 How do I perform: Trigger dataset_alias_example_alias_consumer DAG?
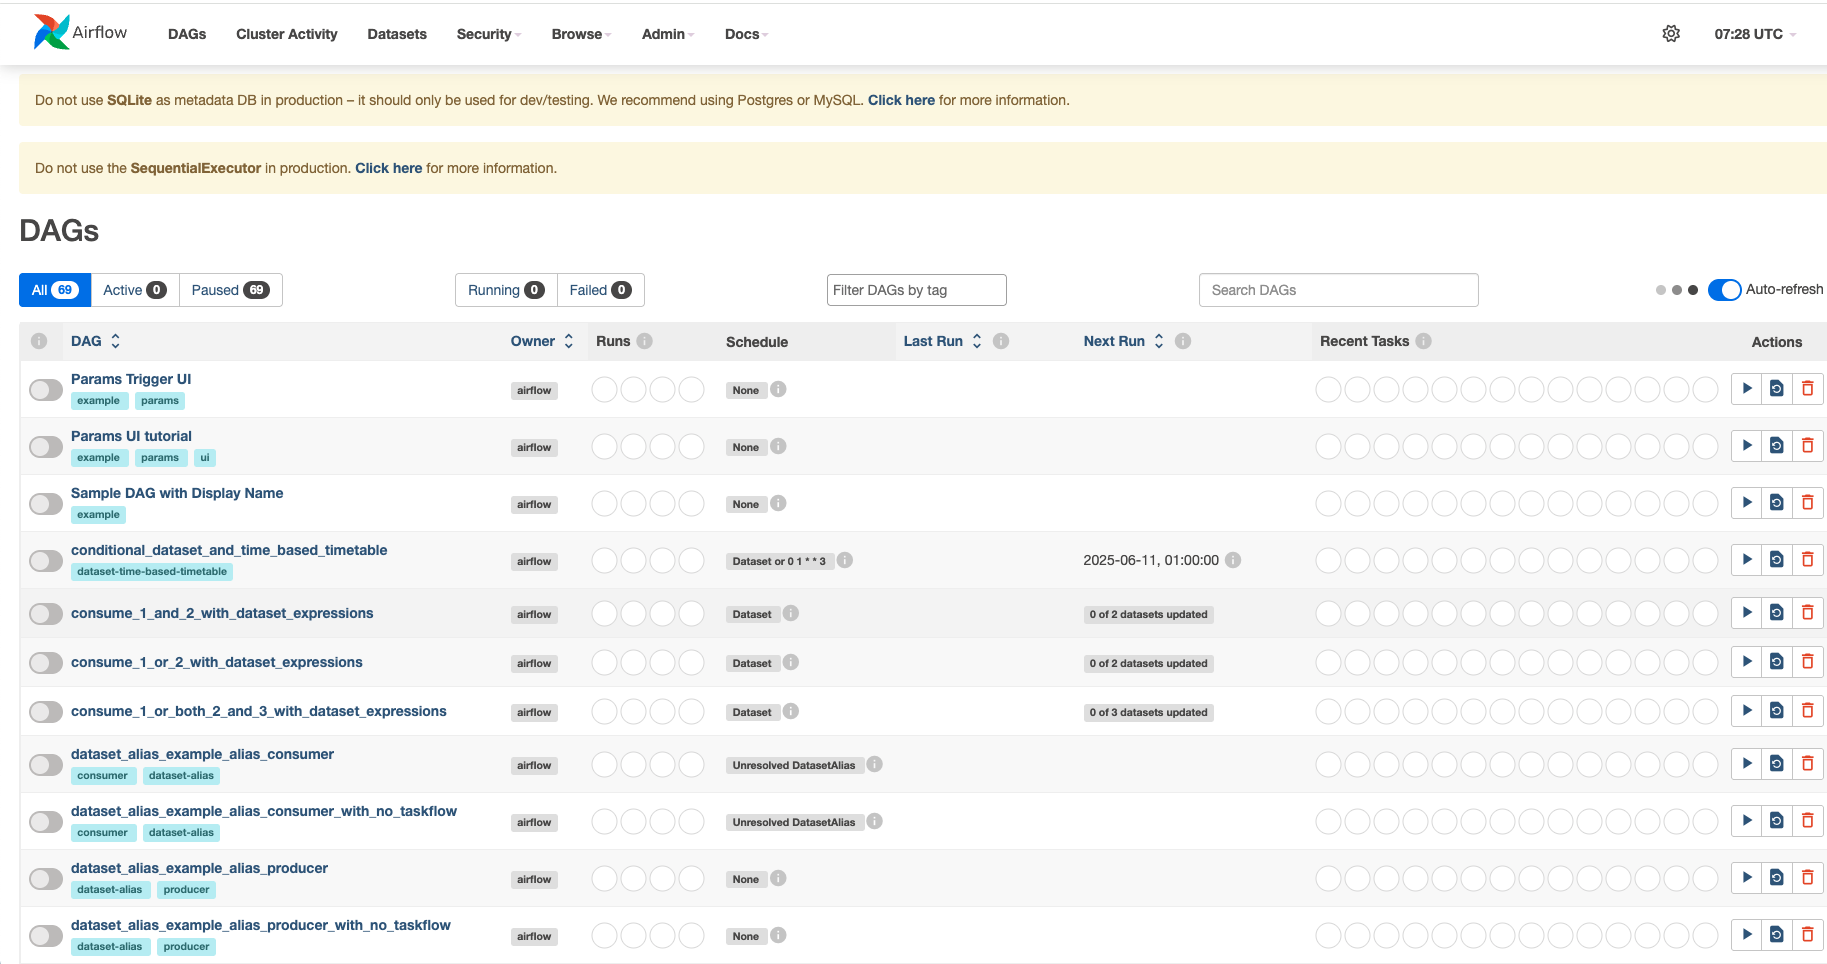tap(1746, 764)
